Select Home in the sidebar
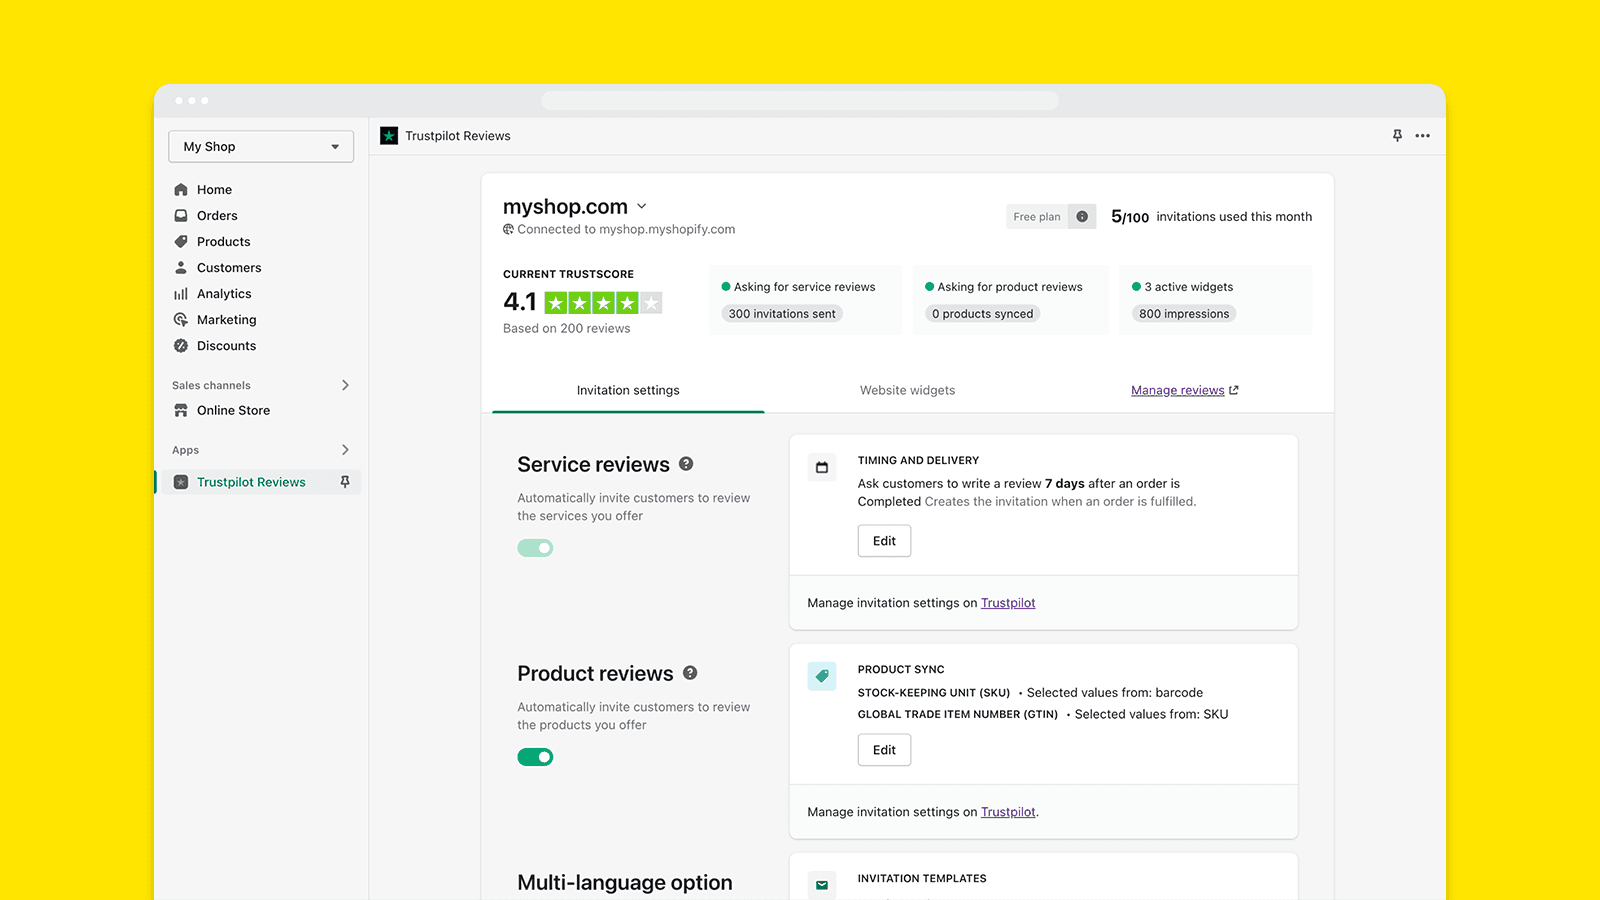Screen dimensions: 1600x900 point(213,189)
